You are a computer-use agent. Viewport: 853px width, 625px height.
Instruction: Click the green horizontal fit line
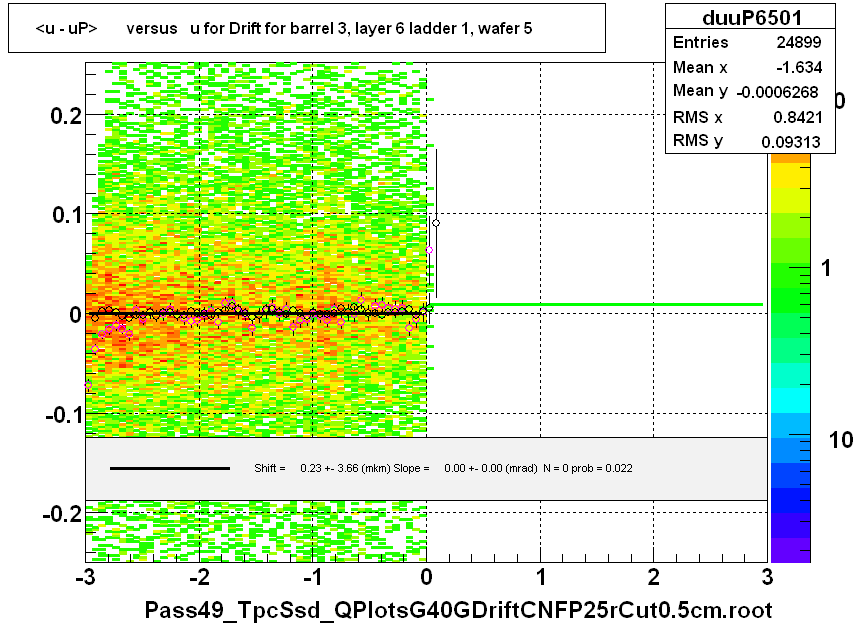click(x=597, y=305)
